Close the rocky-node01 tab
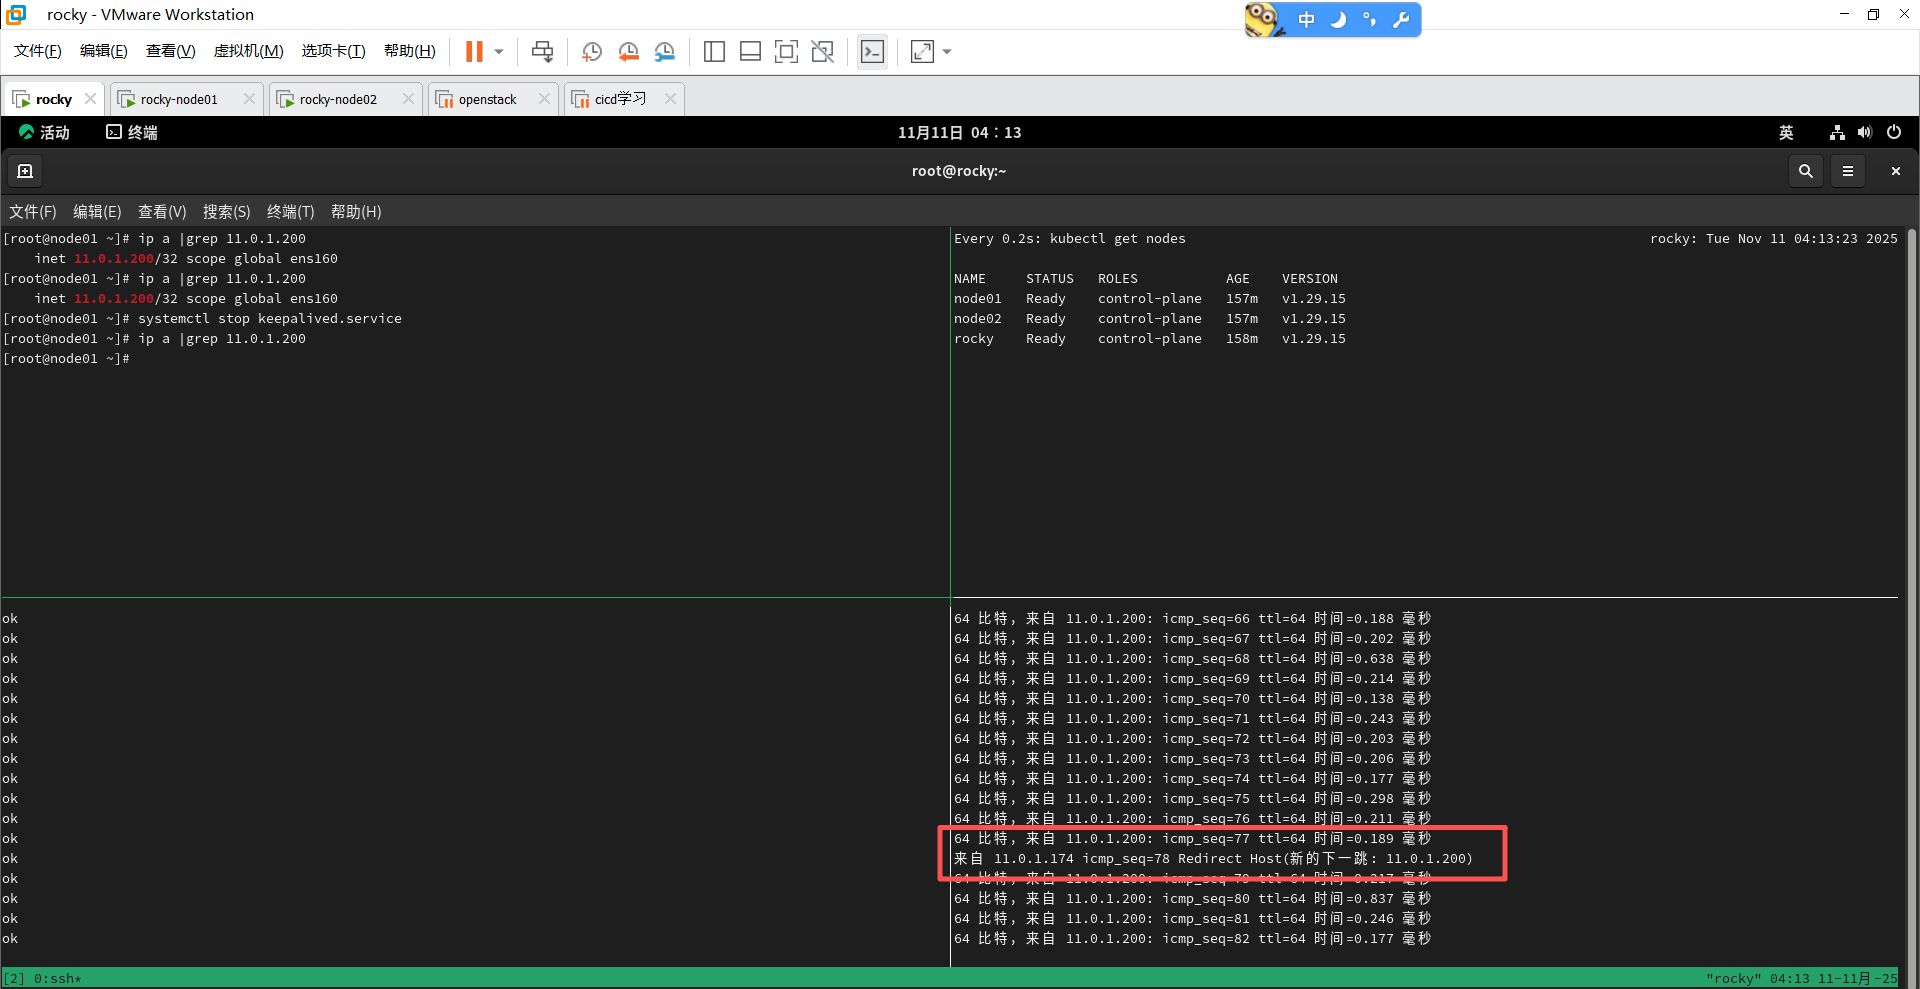The height and width of the screenshot is (989, 1920). 249,98
